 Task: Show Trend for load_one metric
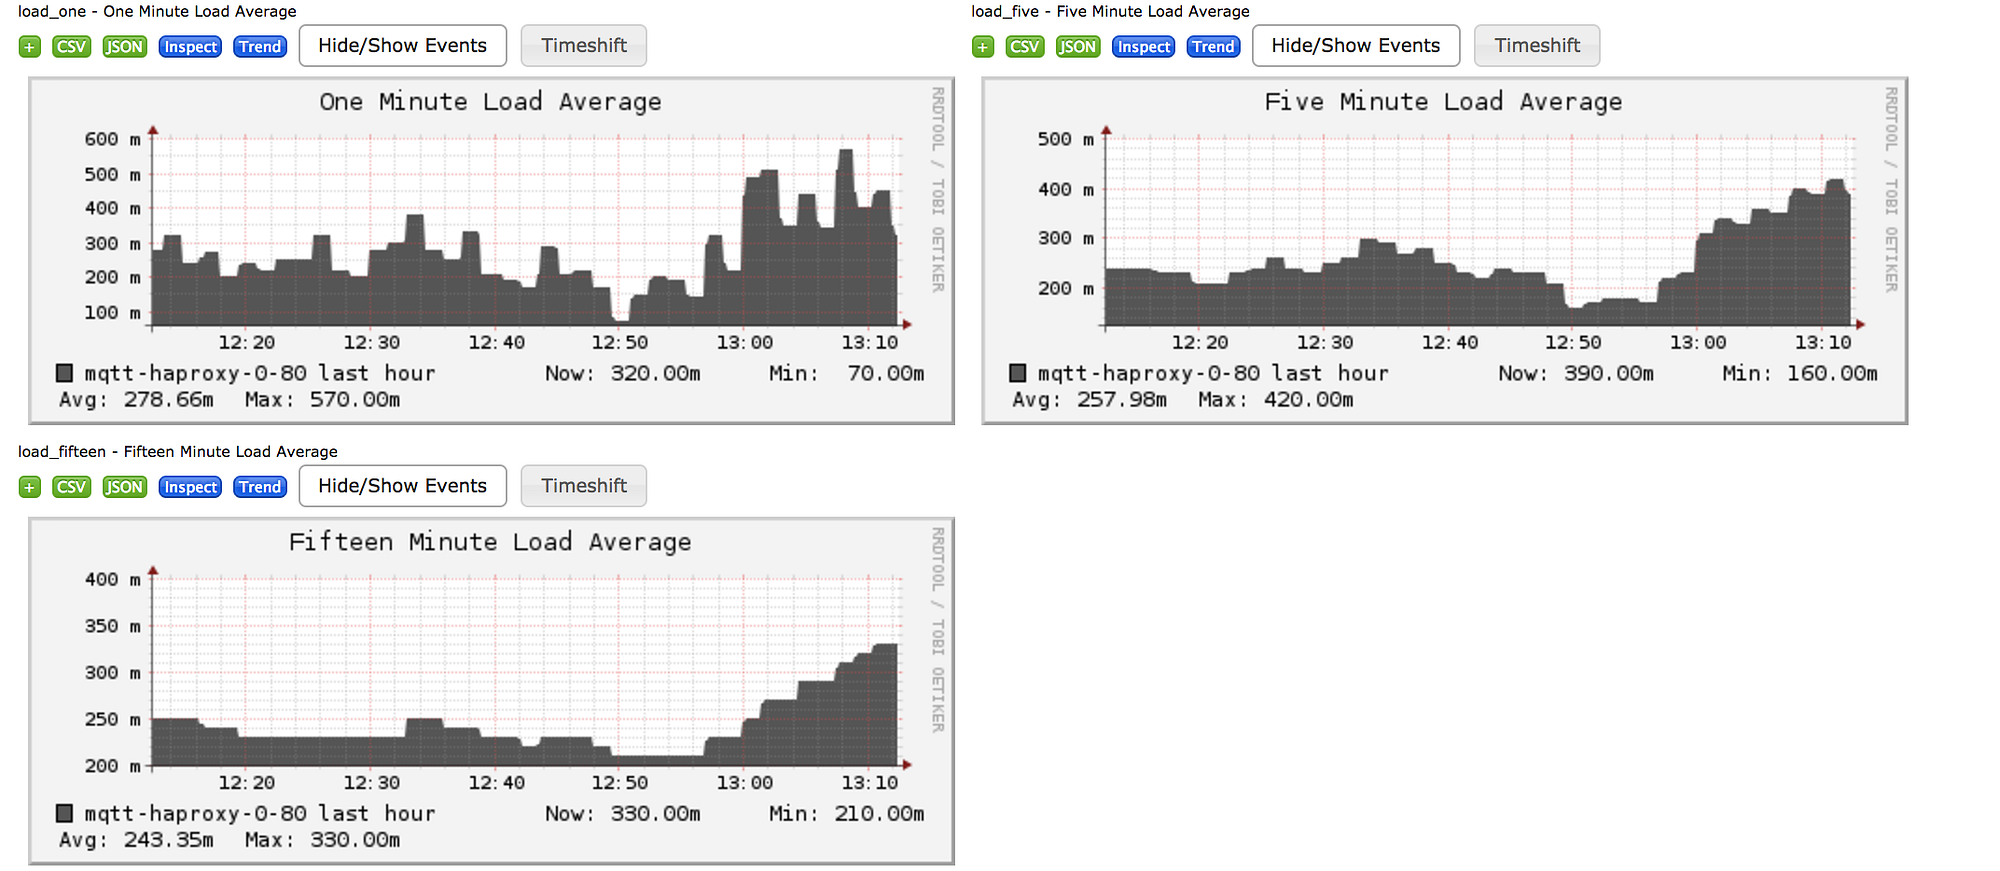(260, 46)
